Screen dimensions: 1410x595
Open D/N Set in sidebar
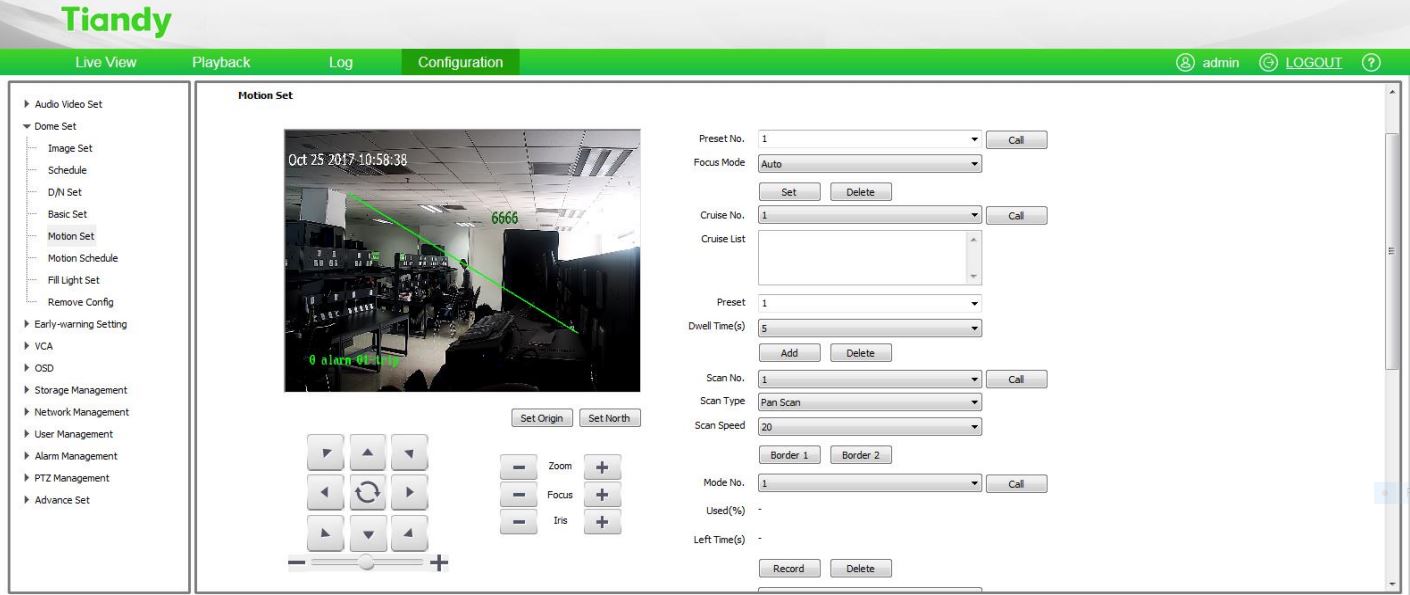coord(64,192)
